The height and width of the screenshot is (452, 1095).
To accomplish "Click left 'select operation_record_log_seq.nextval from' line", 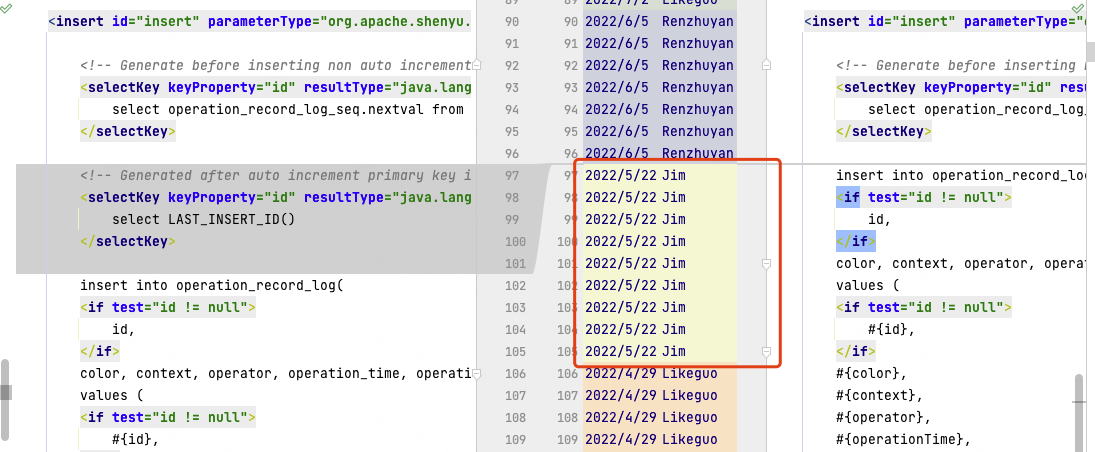I will click(288, 109).
